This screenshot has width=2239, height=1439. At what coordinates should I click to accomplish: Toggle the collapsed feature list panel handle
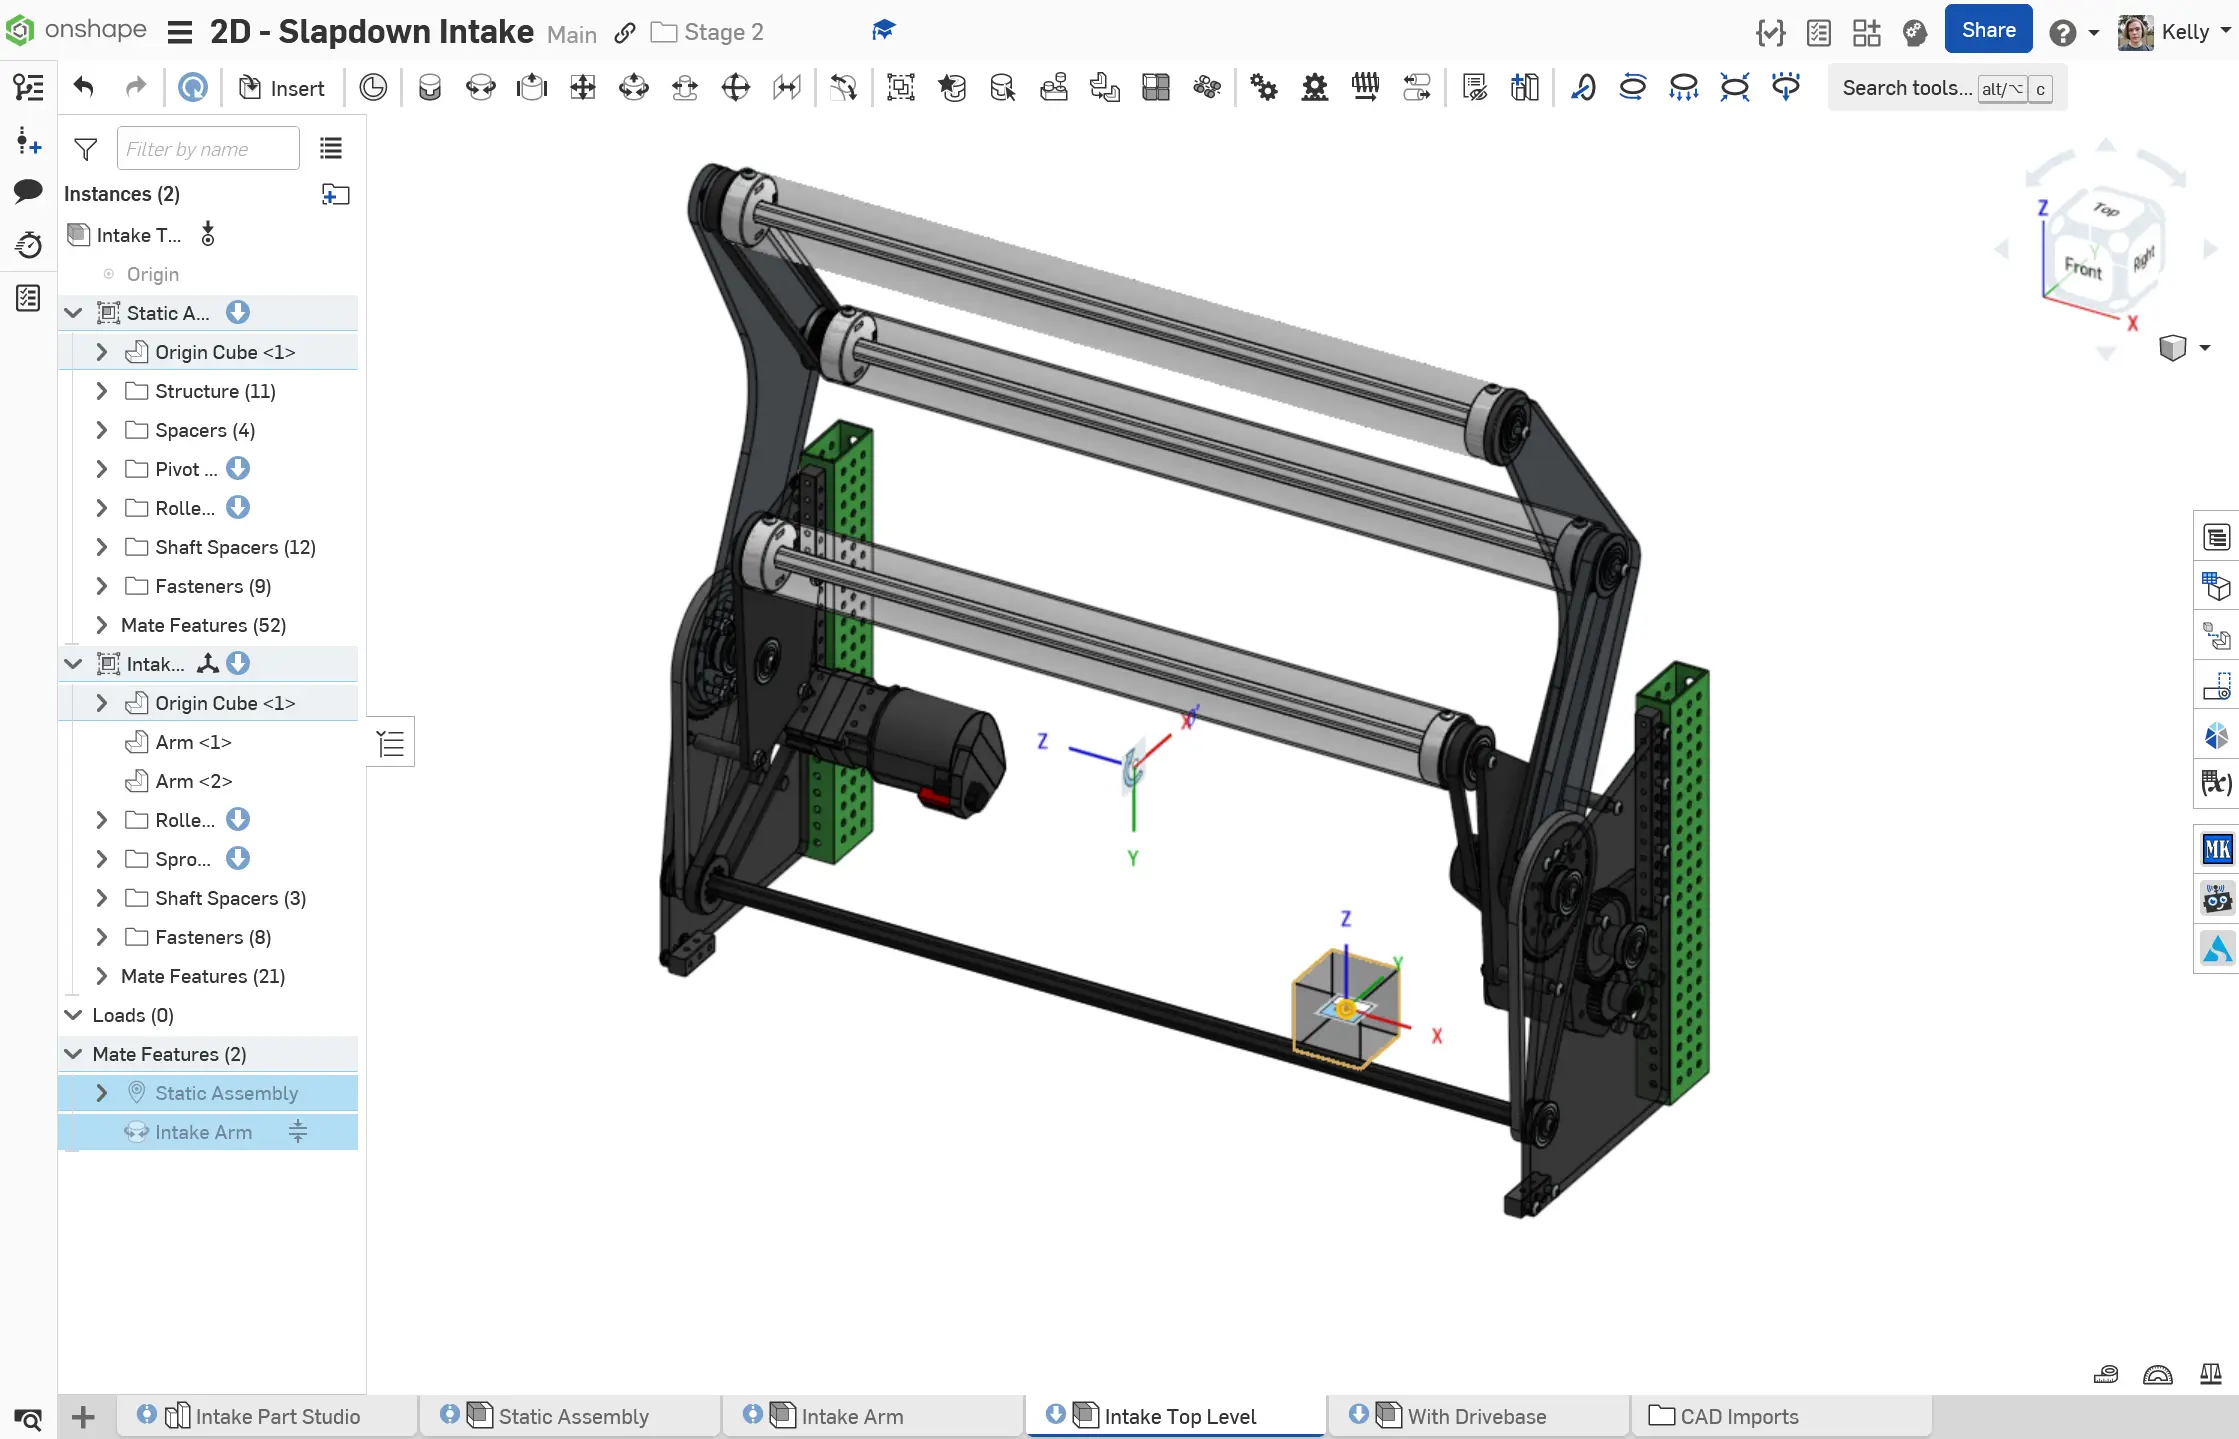(x=391, y=743)
